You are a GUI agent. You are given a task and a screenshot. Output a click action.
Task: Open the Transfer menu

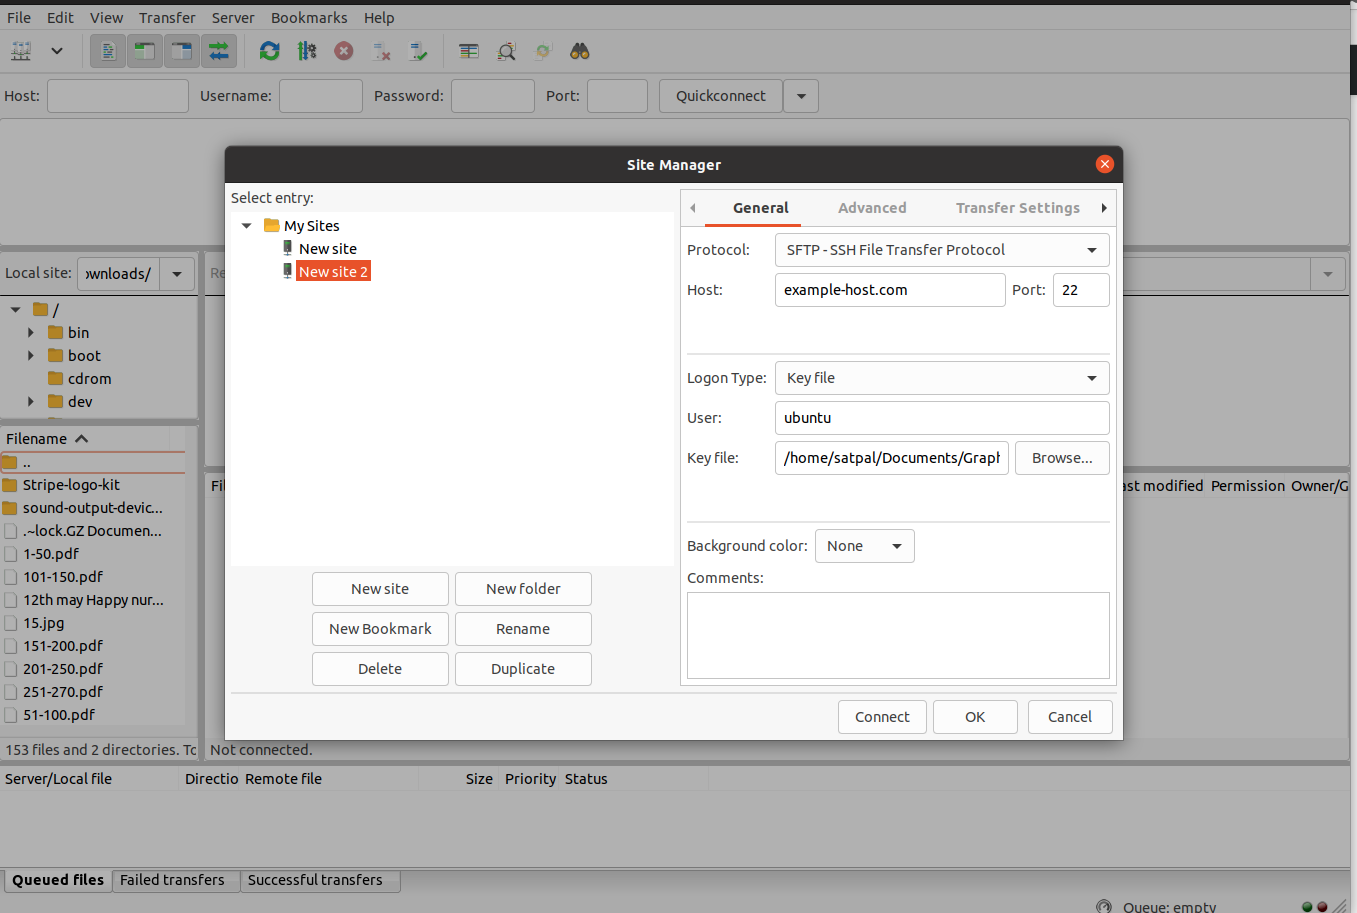click(166, 17)
